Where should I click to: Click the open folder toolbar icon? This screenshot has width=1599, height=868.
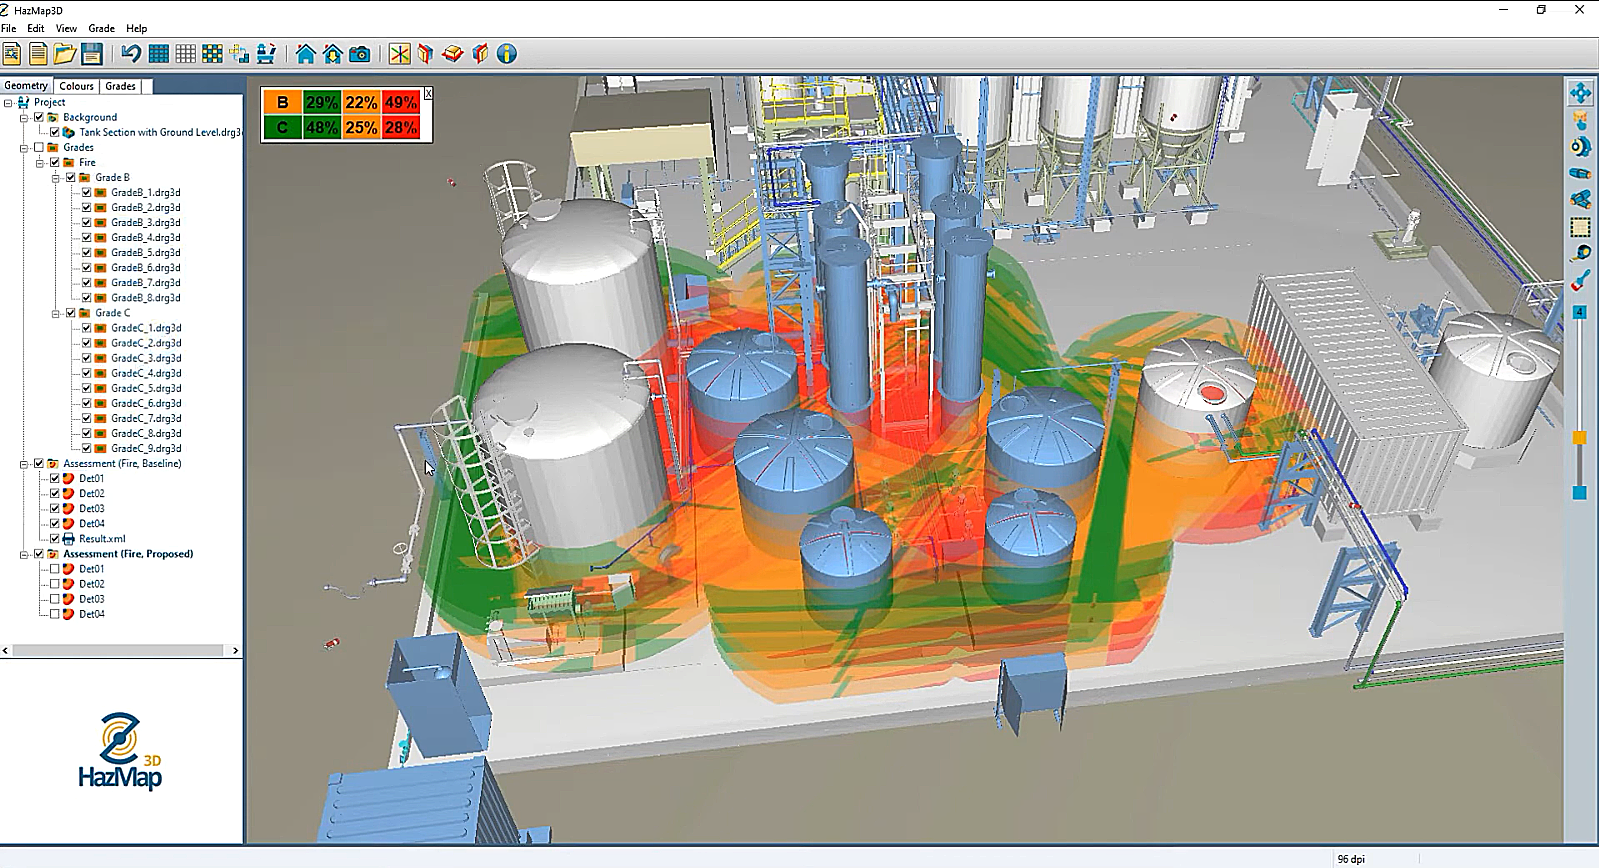click(x=65, y=54)
